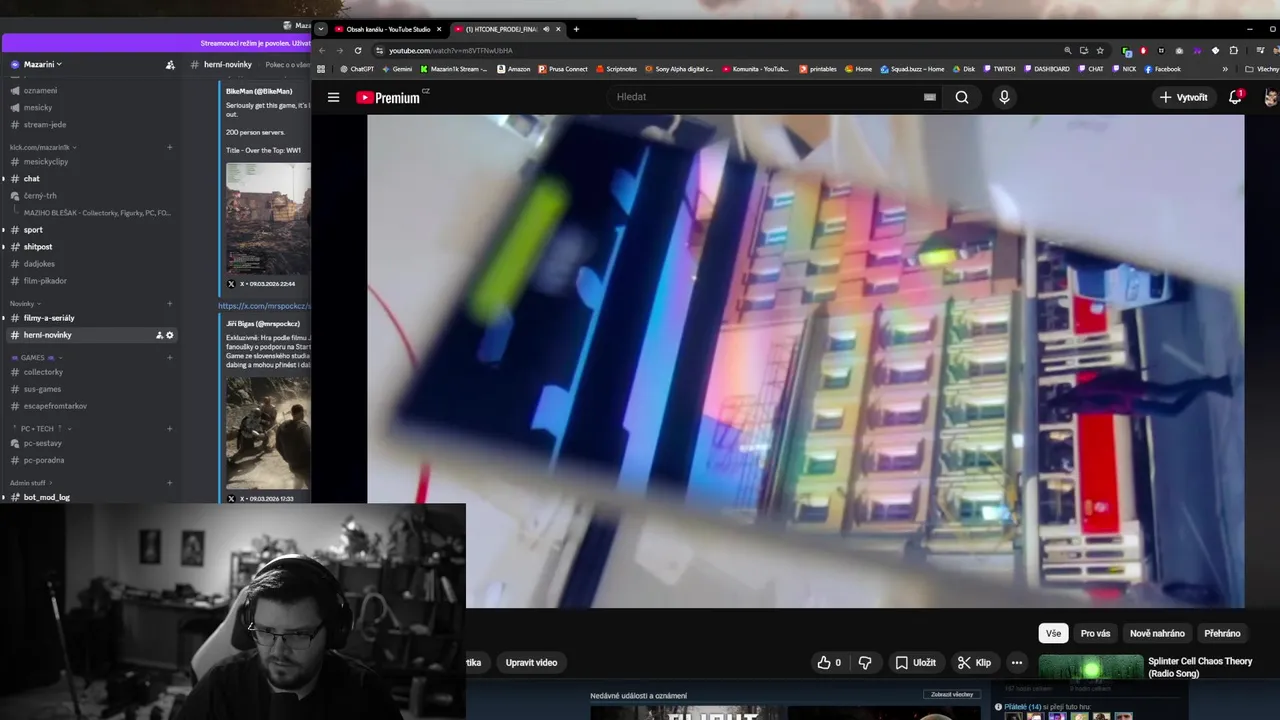Collapse the GAMES category
The width and height of the screenshot is (1280, 720).
click(39, 357)
